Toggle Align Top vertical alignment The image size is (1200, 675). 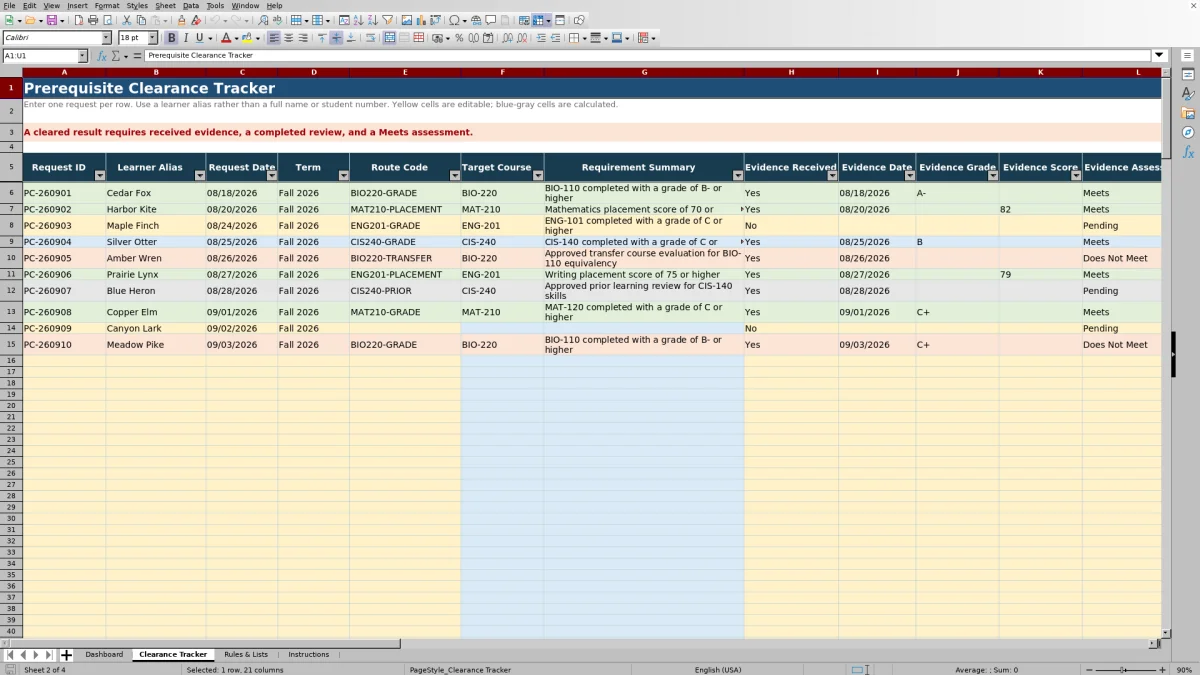point(322,38)
